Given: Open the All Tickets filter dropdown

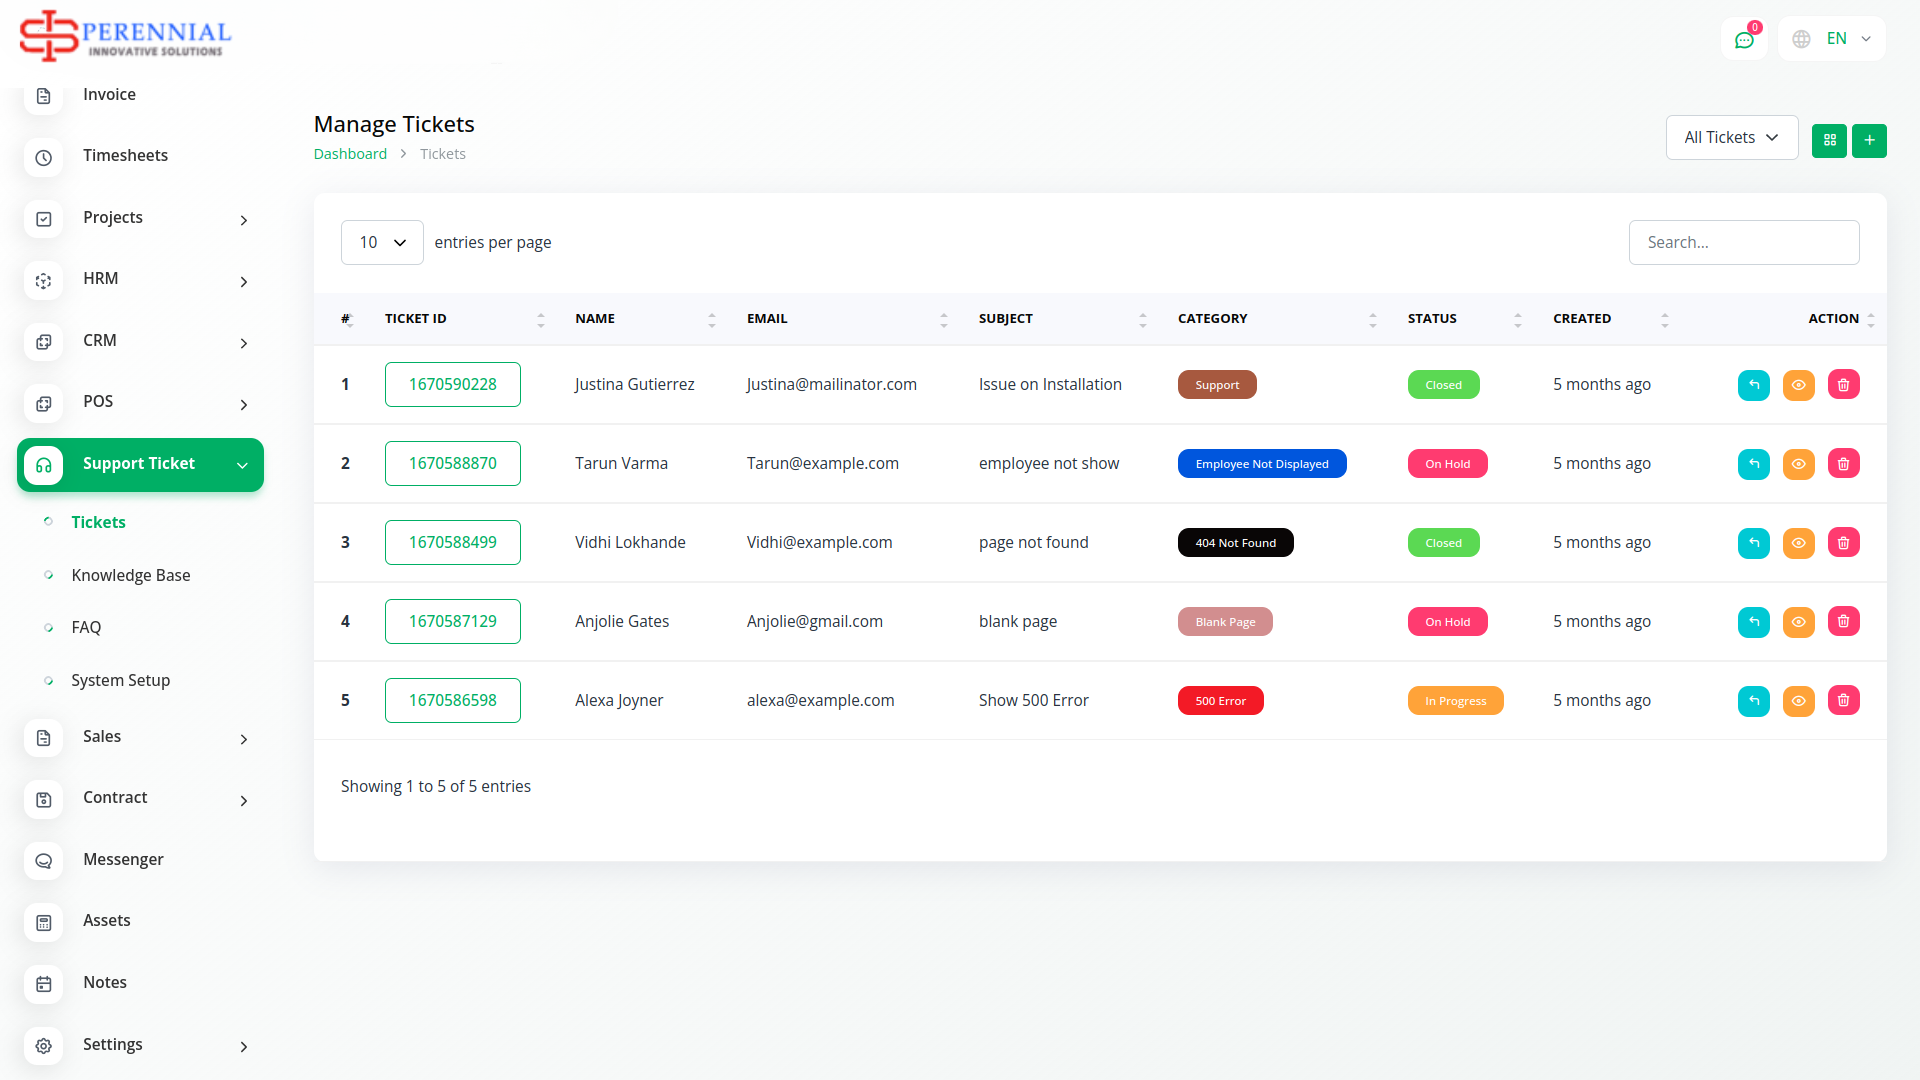Looking at the screenshot, I should [x=1731, y=138].
